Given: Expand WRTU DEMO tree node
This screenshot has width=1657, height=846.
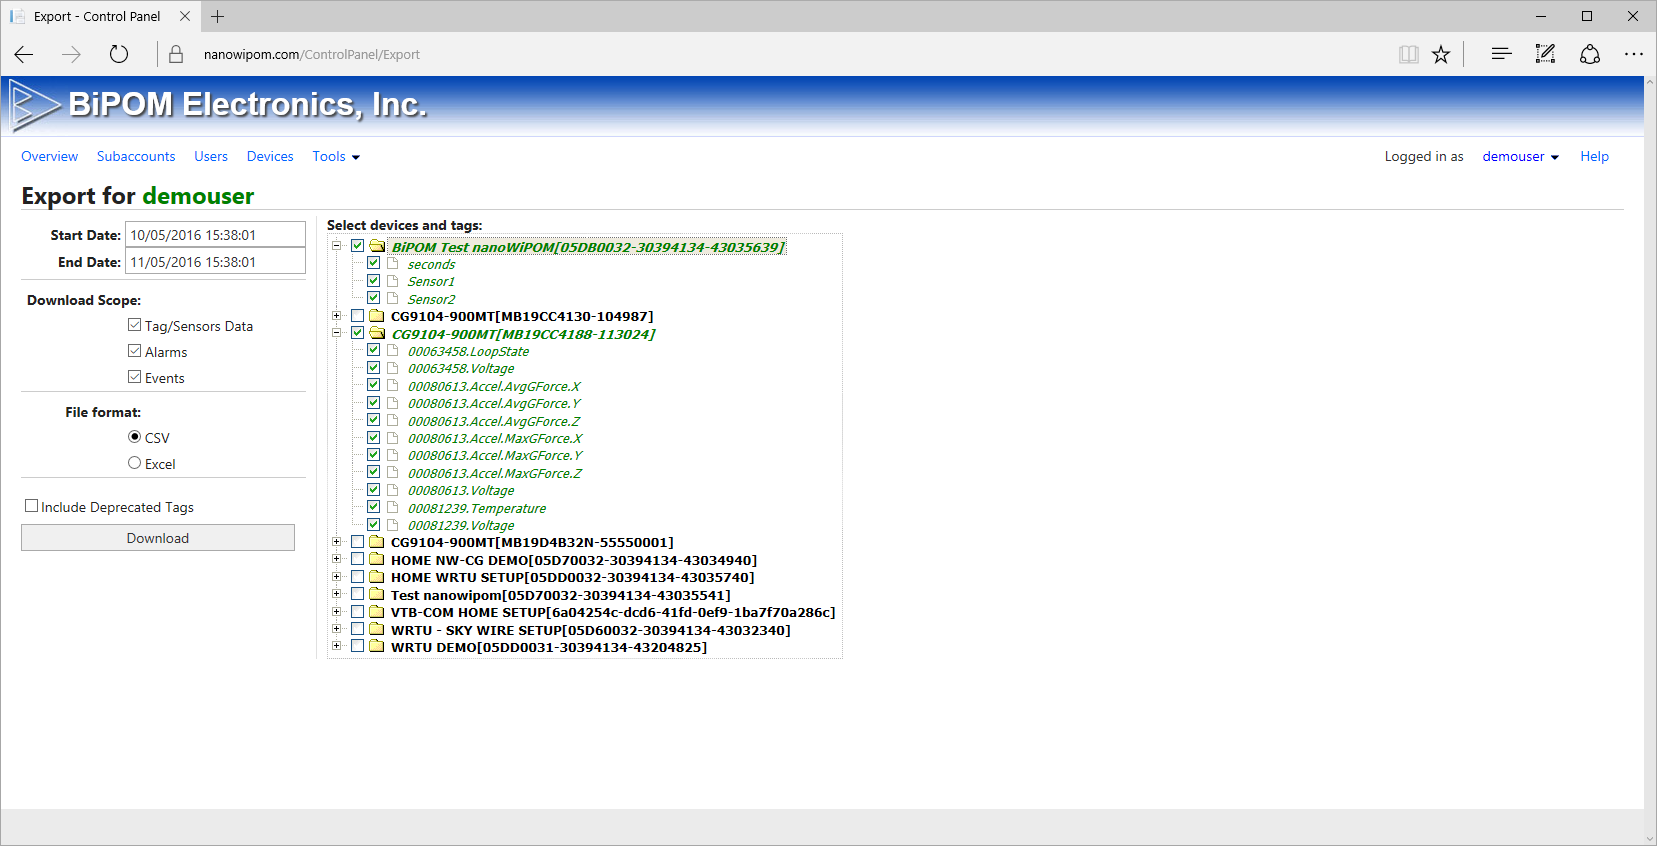Looking at the screenshot, I should (337, 646).
